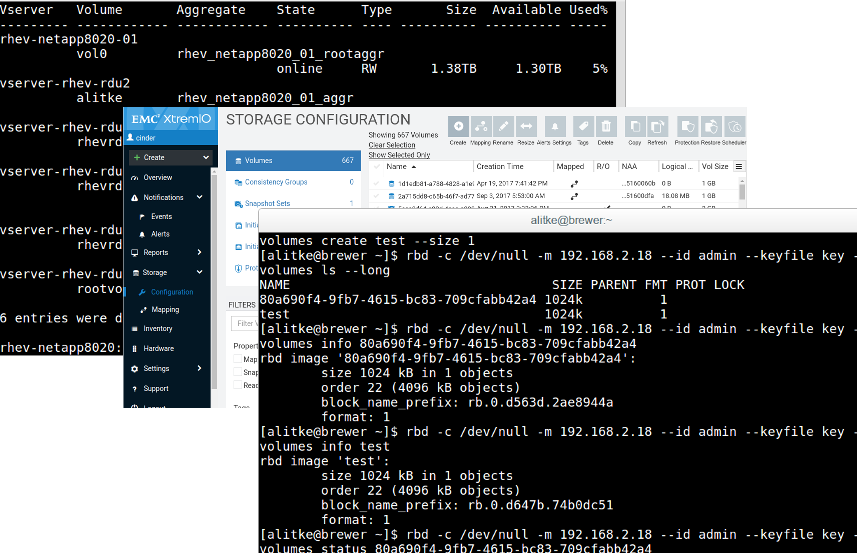Sort by R/O column header
The height and width of the screenshot is (553, 857).
click(603, 167)
